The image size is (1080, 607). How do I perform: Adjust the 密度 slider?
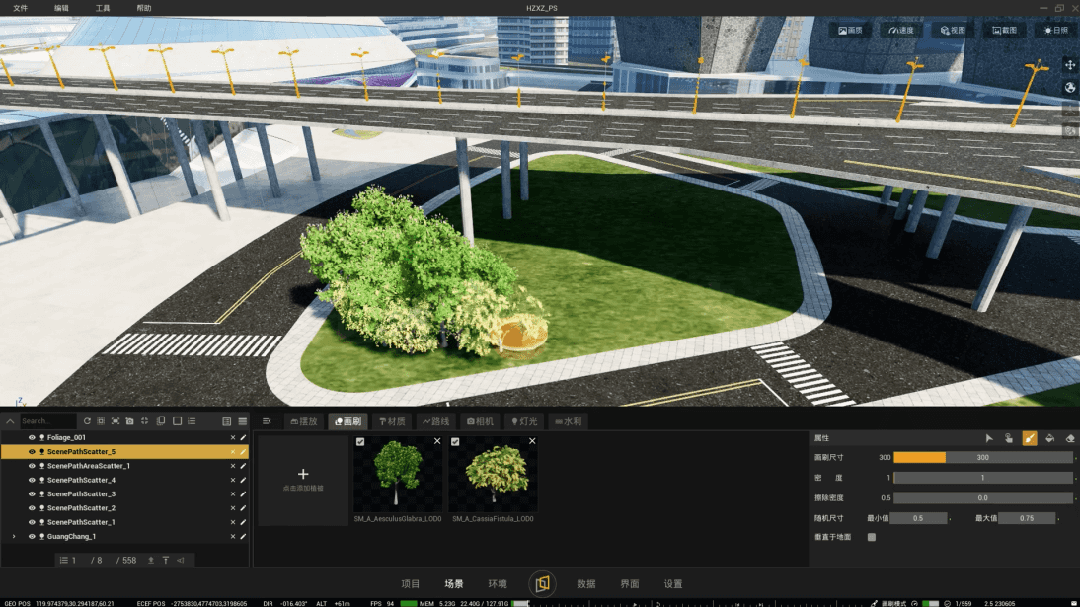(x=982, y=477)
